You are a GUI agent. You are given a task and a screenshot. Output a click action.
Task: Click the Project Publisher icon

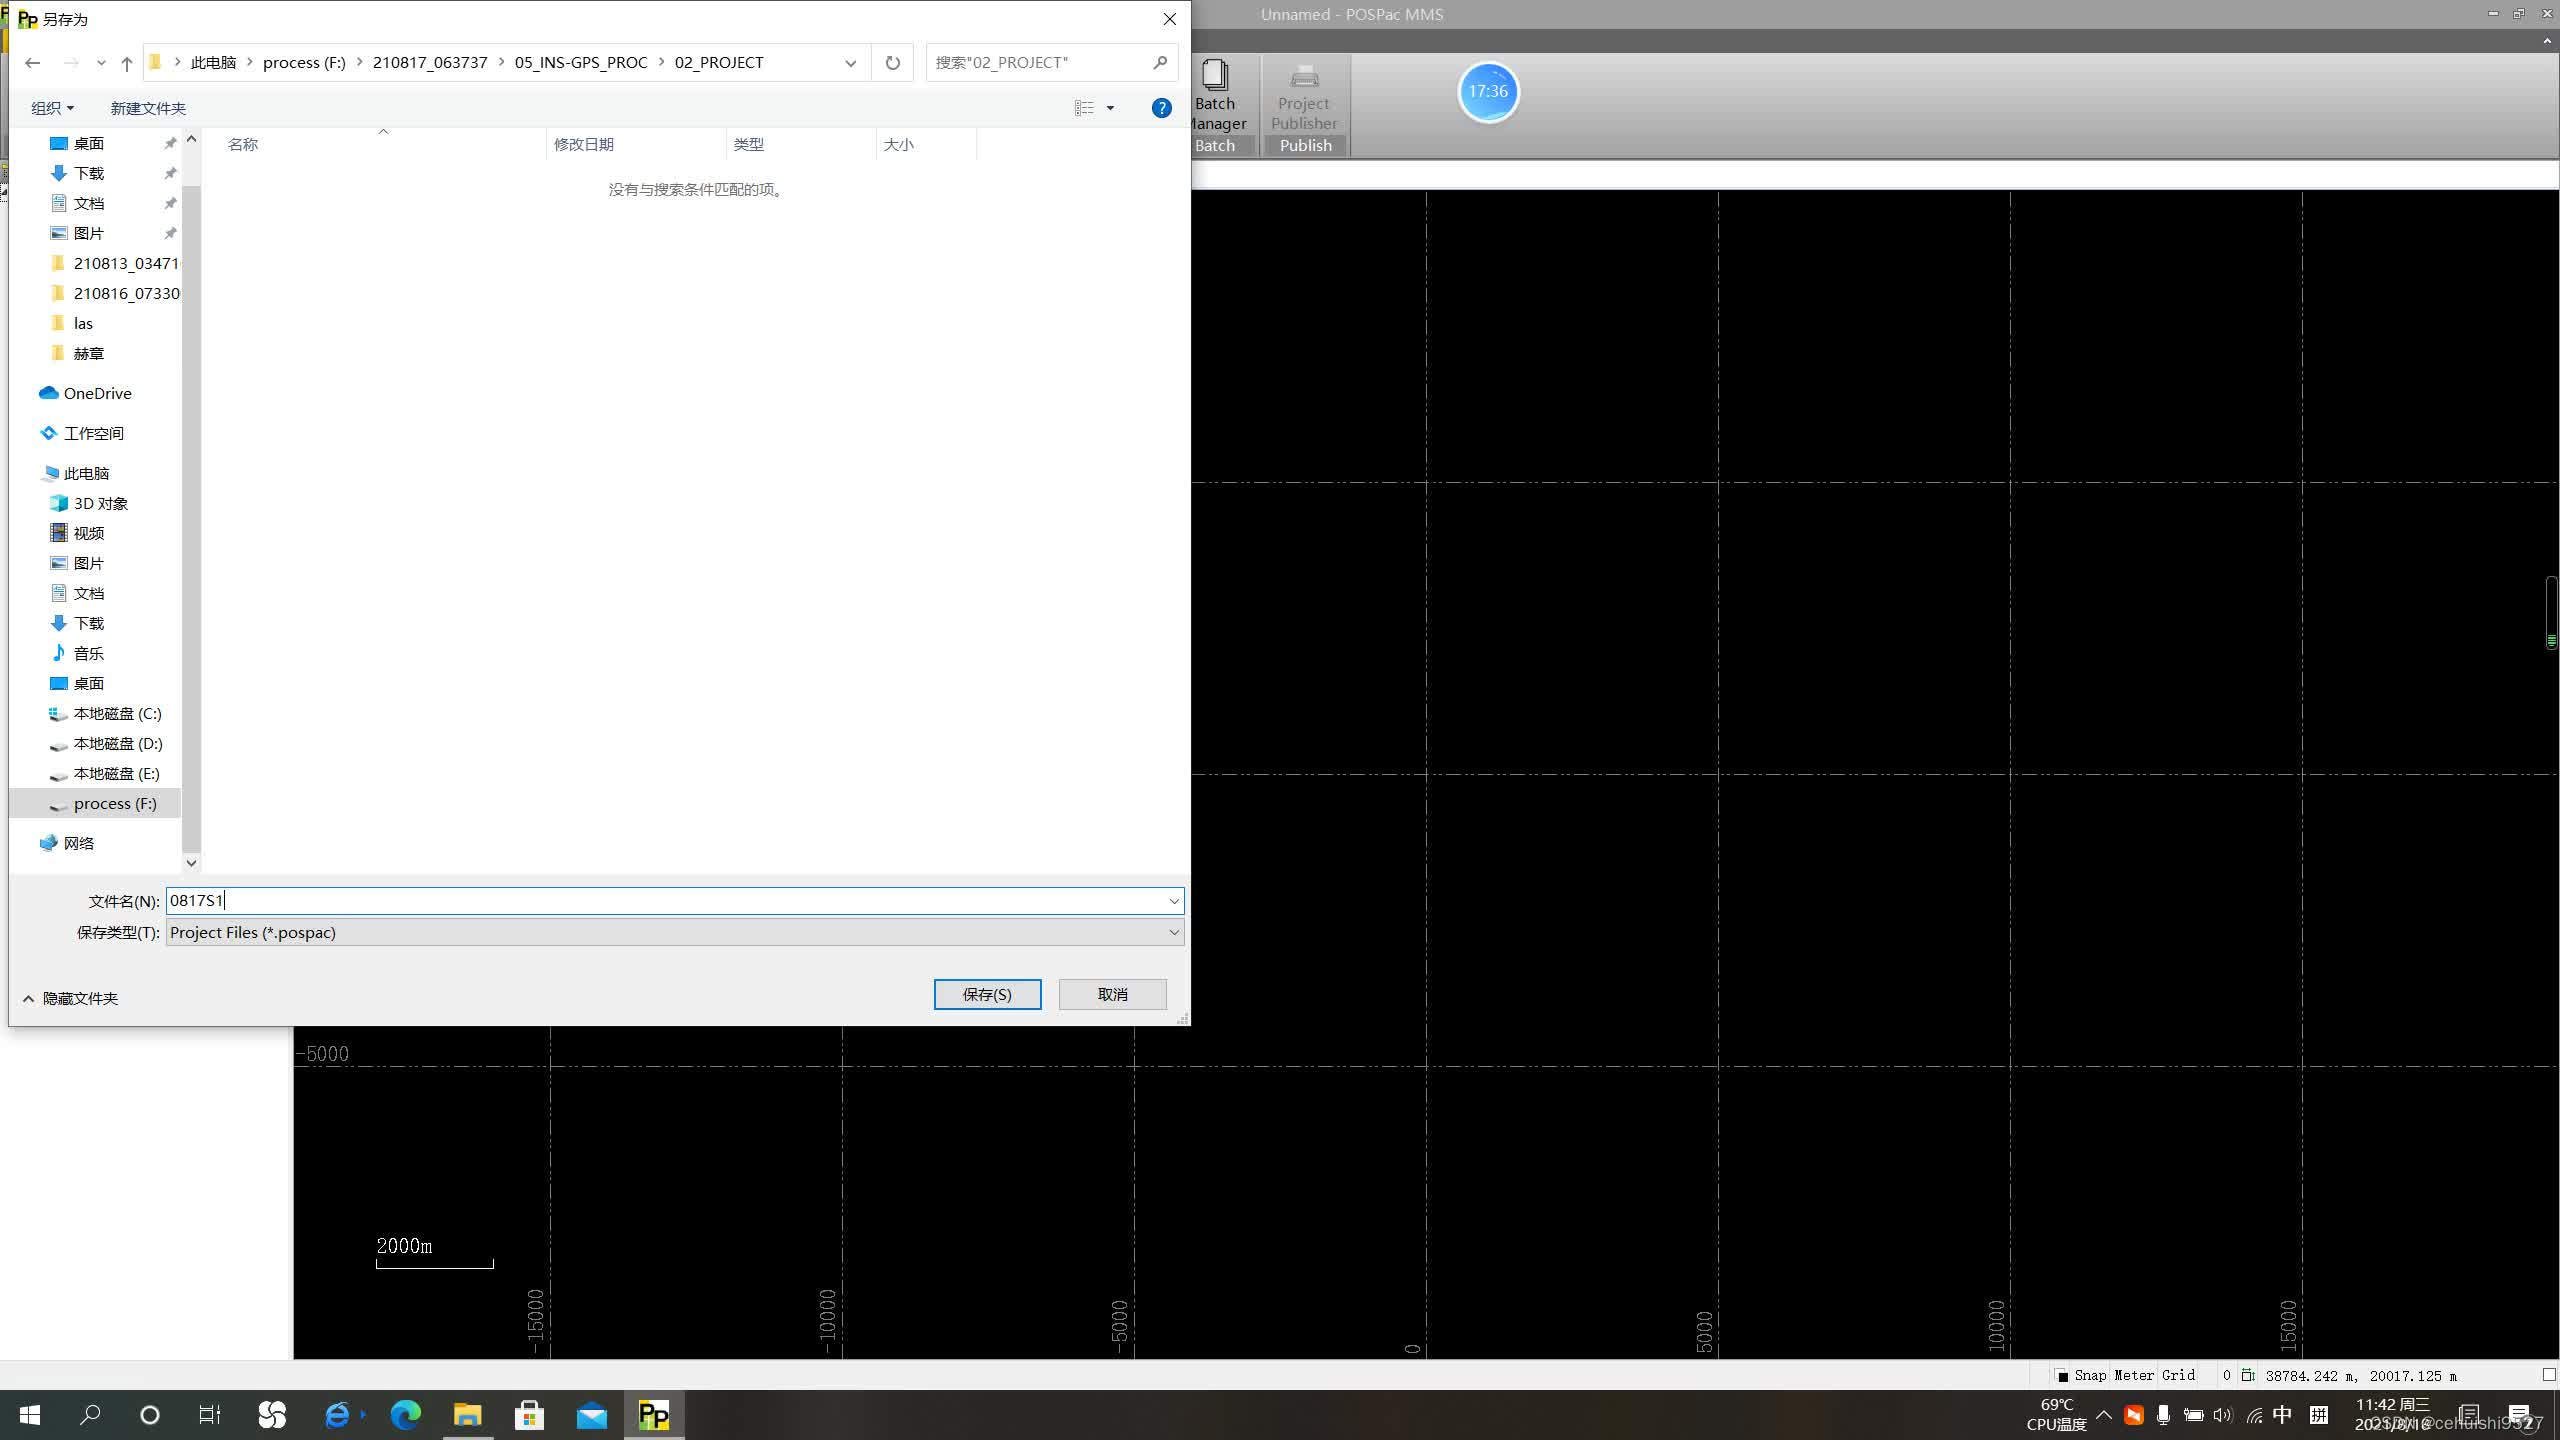(1304, 76)
